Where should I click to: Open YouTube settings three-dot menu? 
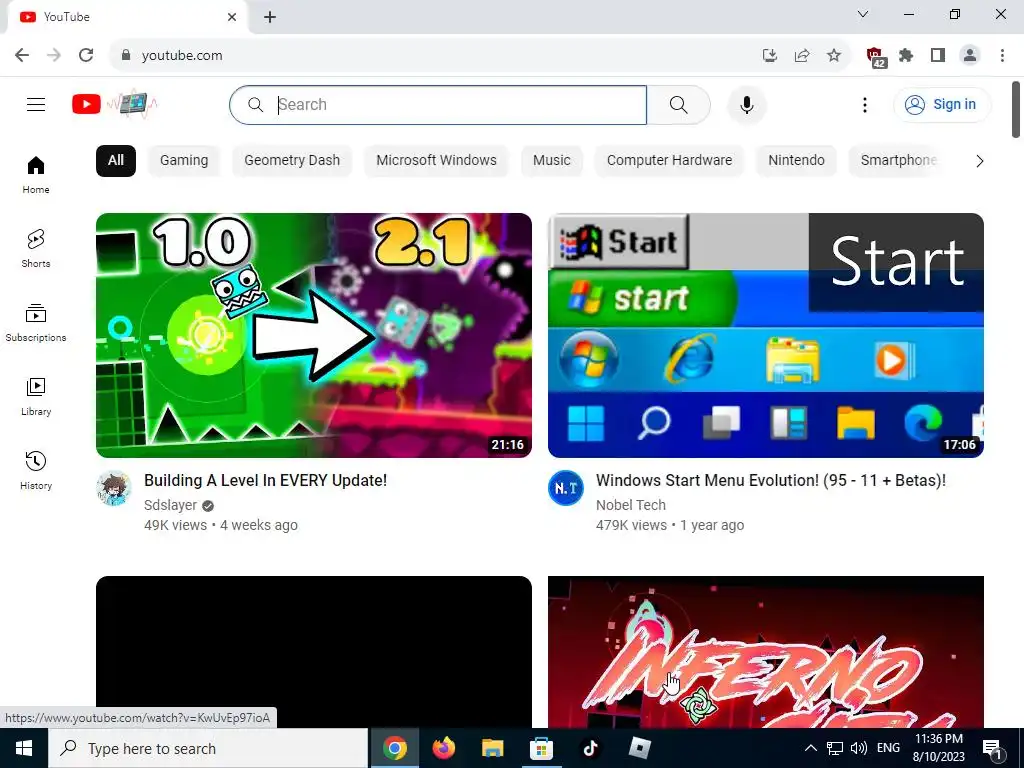click(x=865, y=104)
